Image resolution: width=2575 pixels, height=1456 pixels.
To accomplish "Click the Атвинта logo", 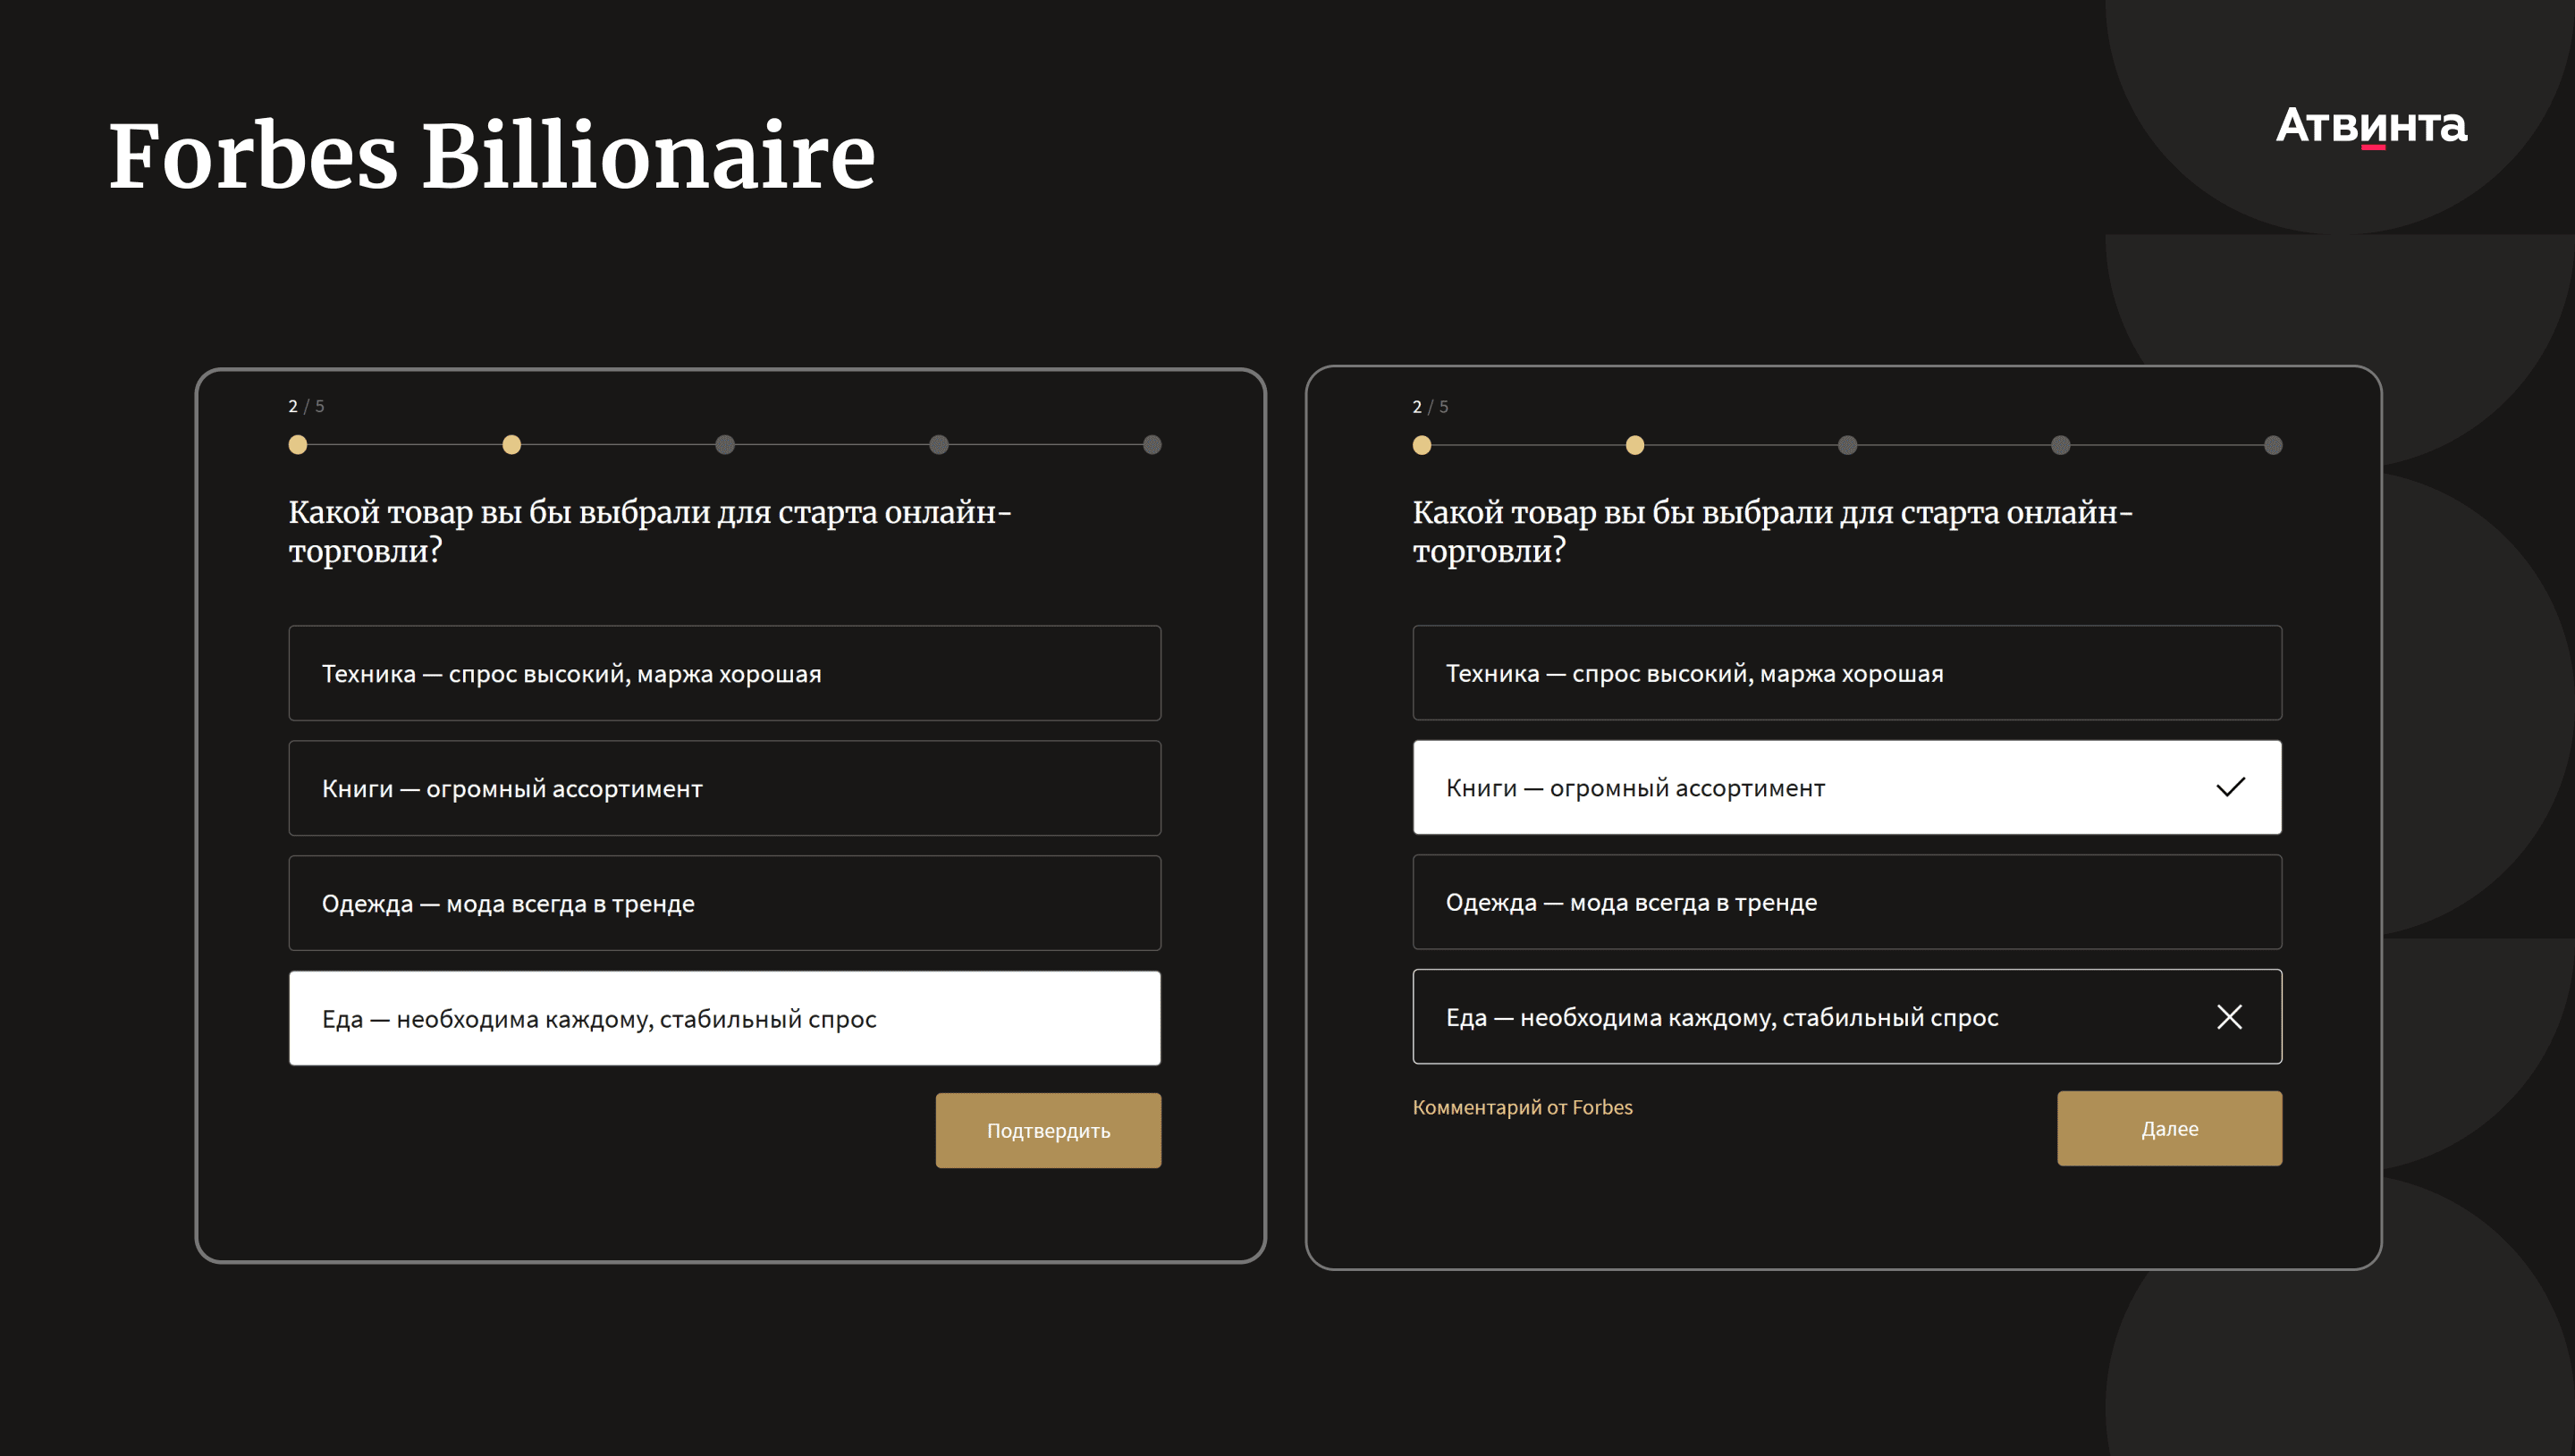I will (x=2370, y=126).
